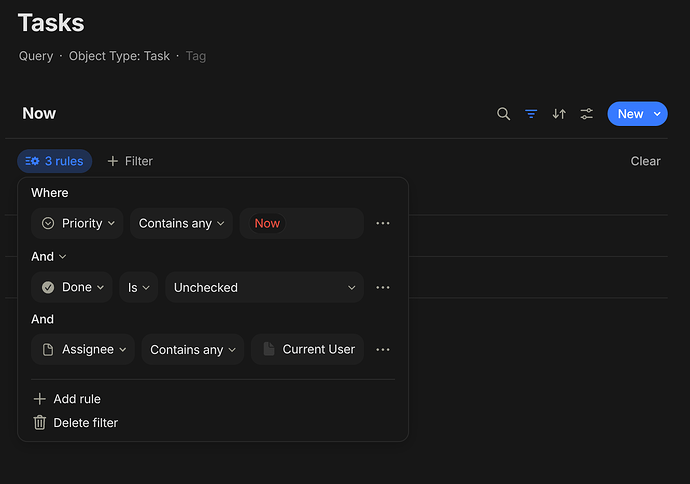Clear all filters
The height and width of the screenshot is (484, 690).
tap(645, 161)
